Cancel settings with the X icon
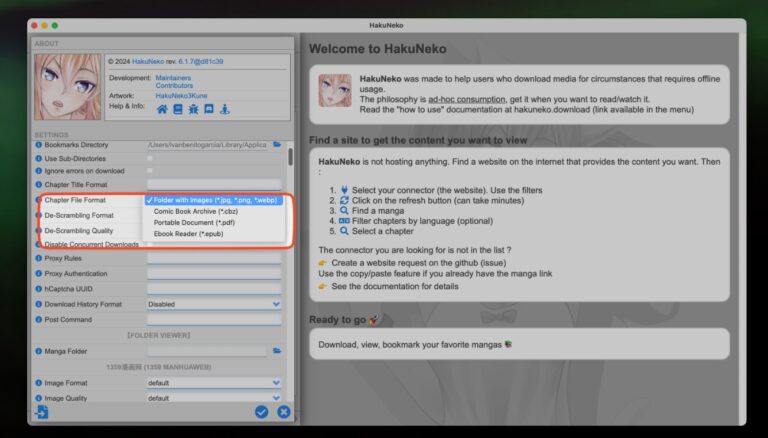 (283, 411)
